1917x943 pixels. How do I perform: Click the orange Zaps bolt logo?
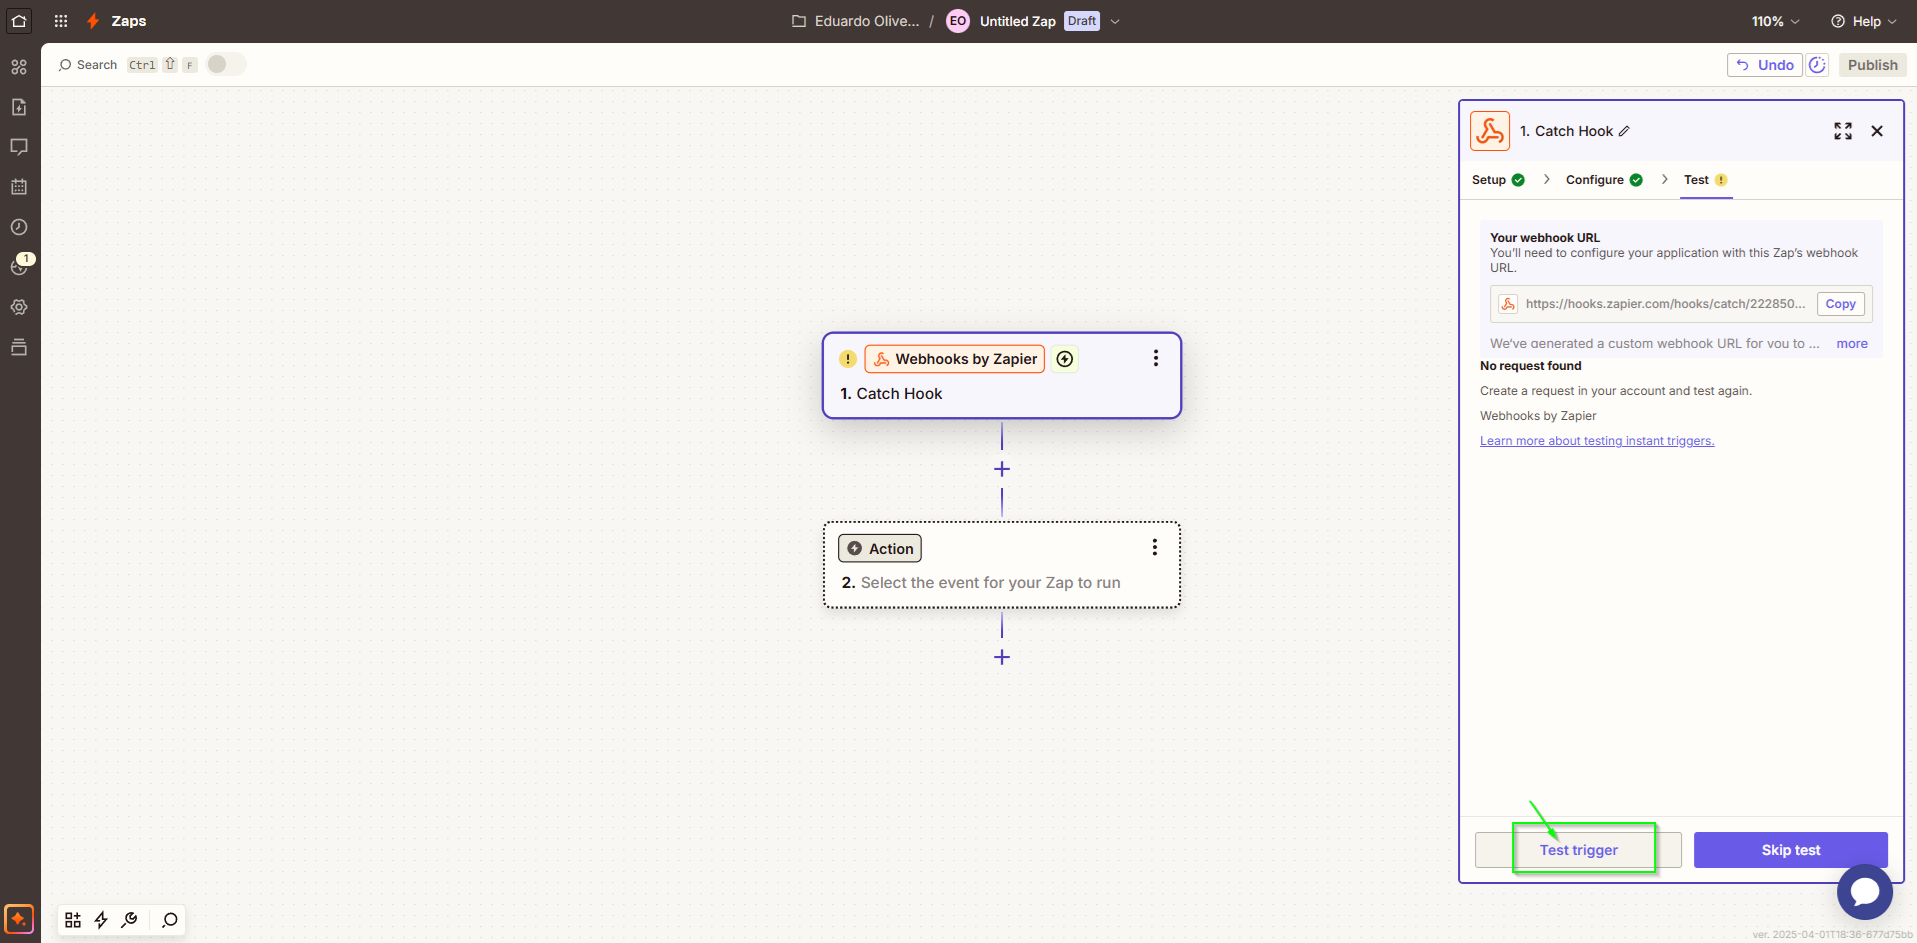point(93,21)
